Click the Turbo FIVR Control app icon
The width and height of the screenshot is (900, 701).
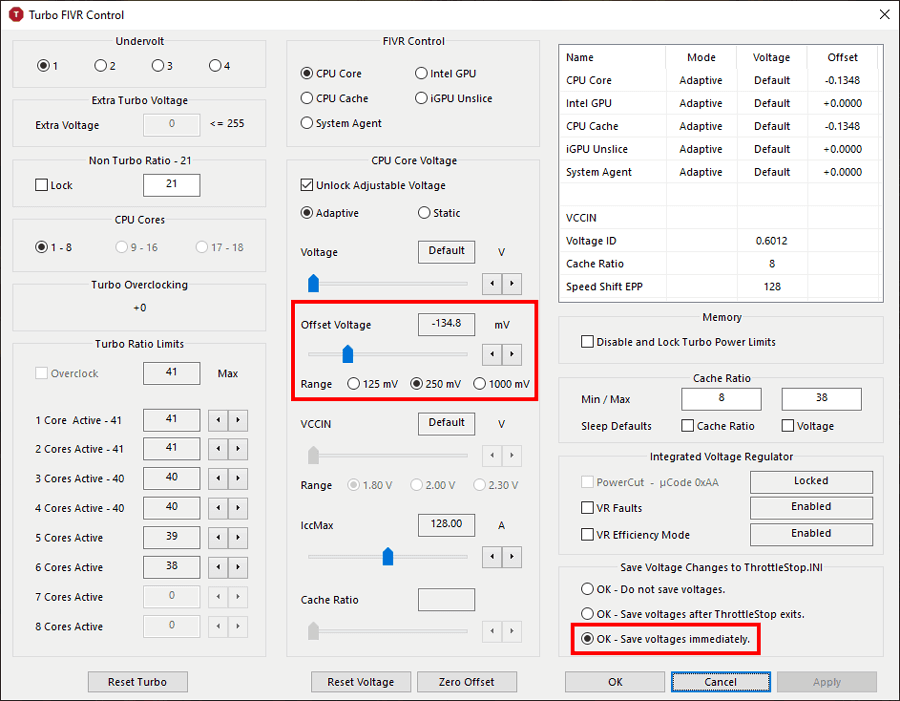tap(16, 14)
